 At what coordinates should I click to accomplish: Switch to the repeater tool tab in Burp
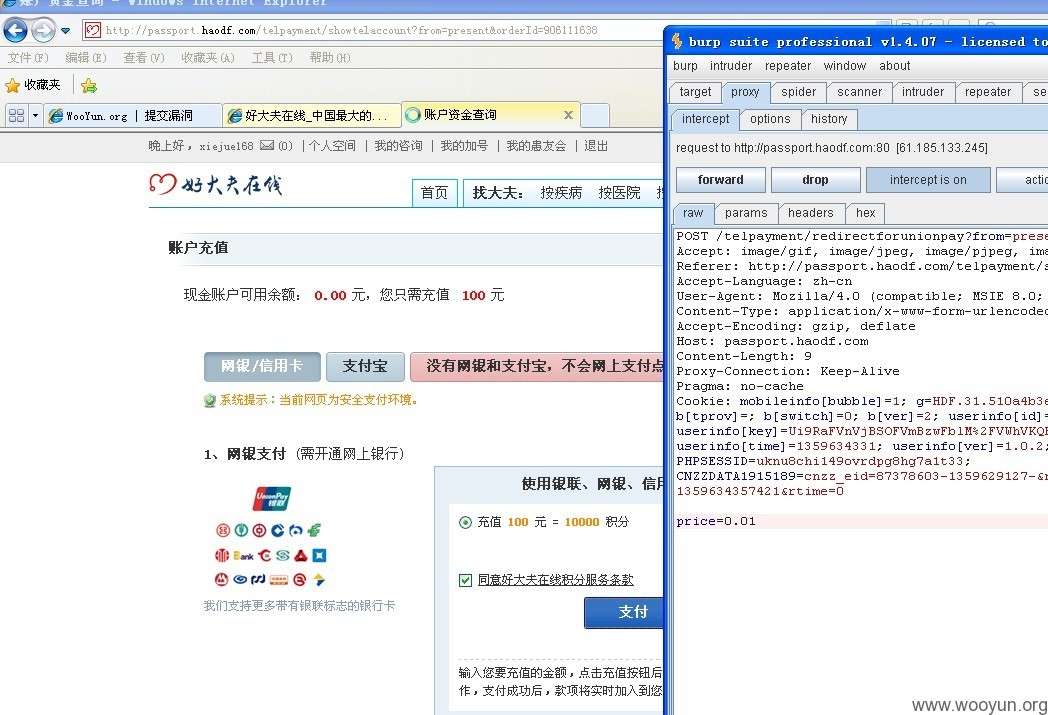(x=988, y=92)
